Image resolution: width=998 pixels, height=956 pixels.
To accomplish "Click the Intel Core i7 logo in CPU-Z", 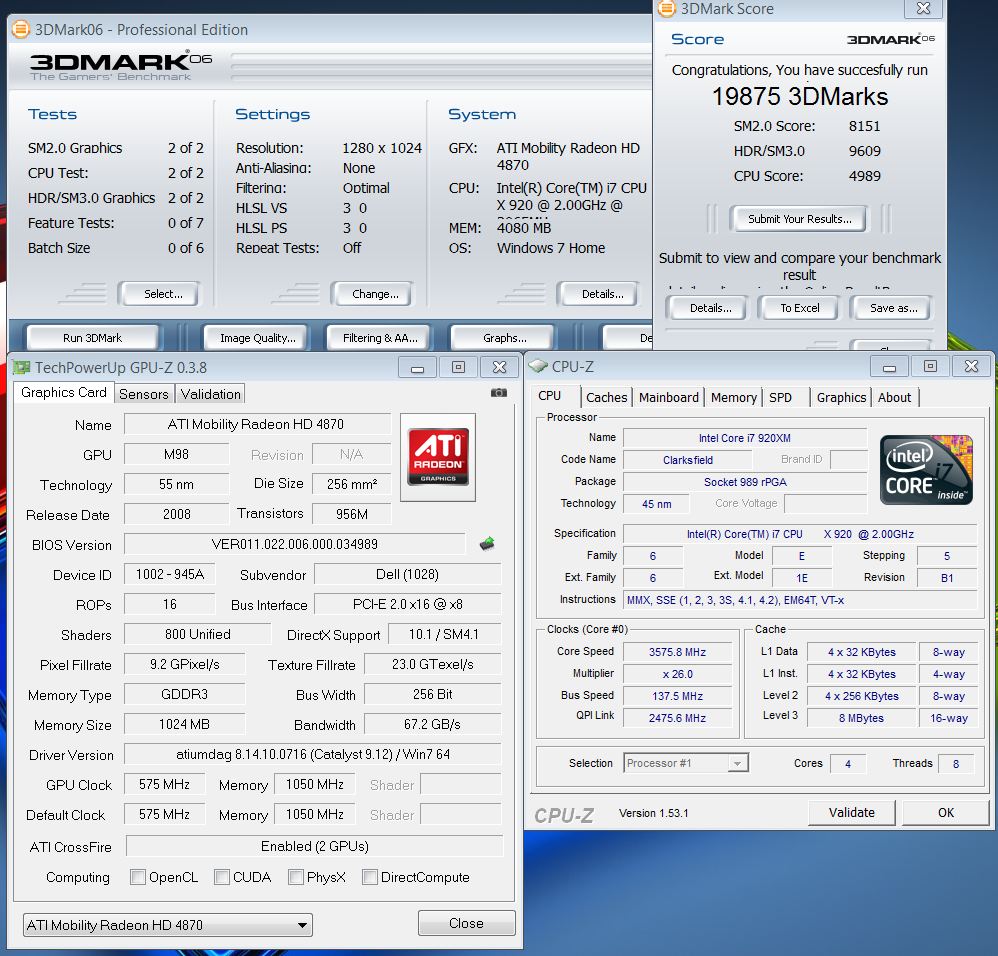I will [x=926, y=470].
